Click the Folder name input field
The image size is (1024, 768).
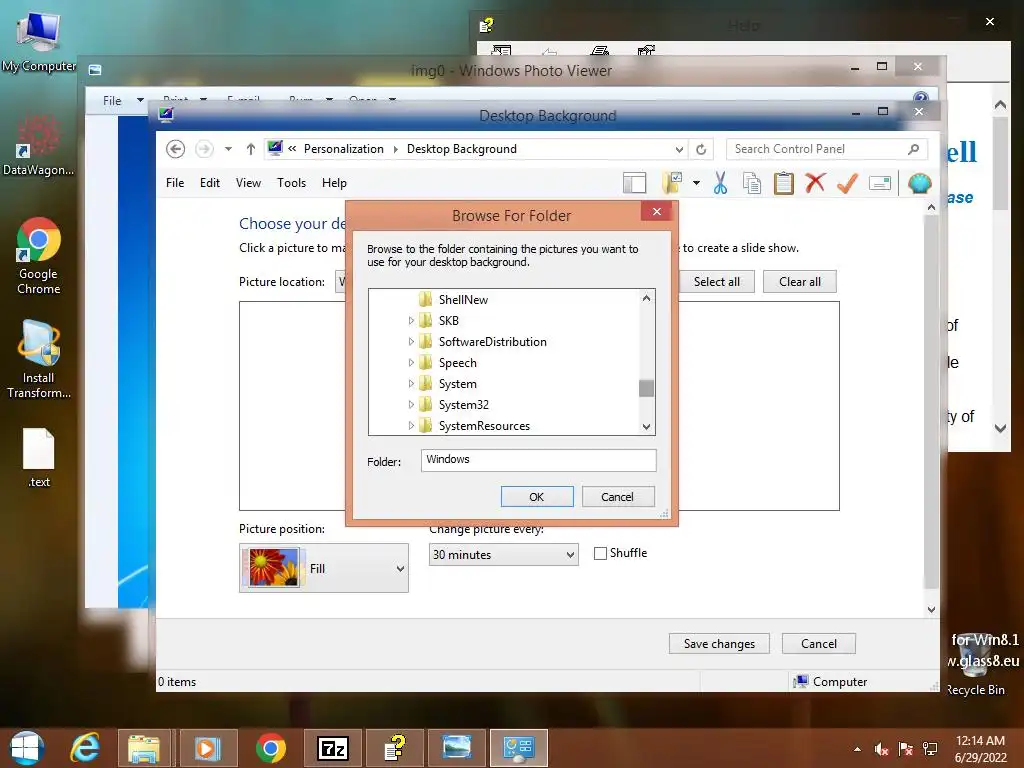tap(538, 460)
